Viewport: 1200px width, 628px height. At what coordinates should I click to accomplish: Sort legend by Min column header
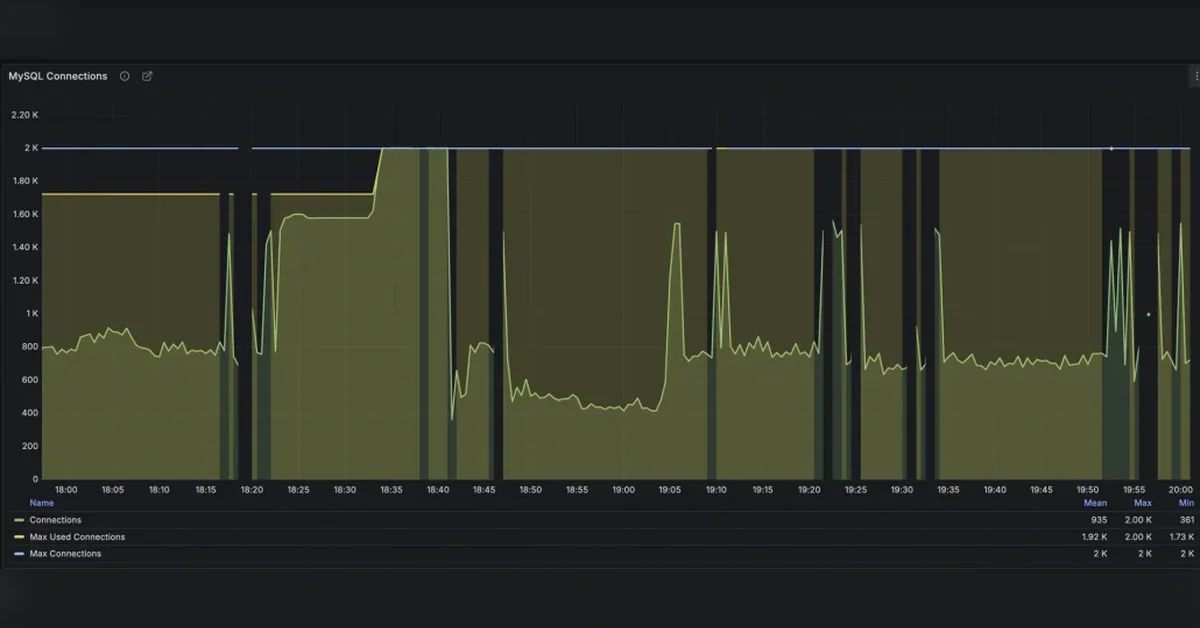pyautogui.click(x=1186, y=503)
